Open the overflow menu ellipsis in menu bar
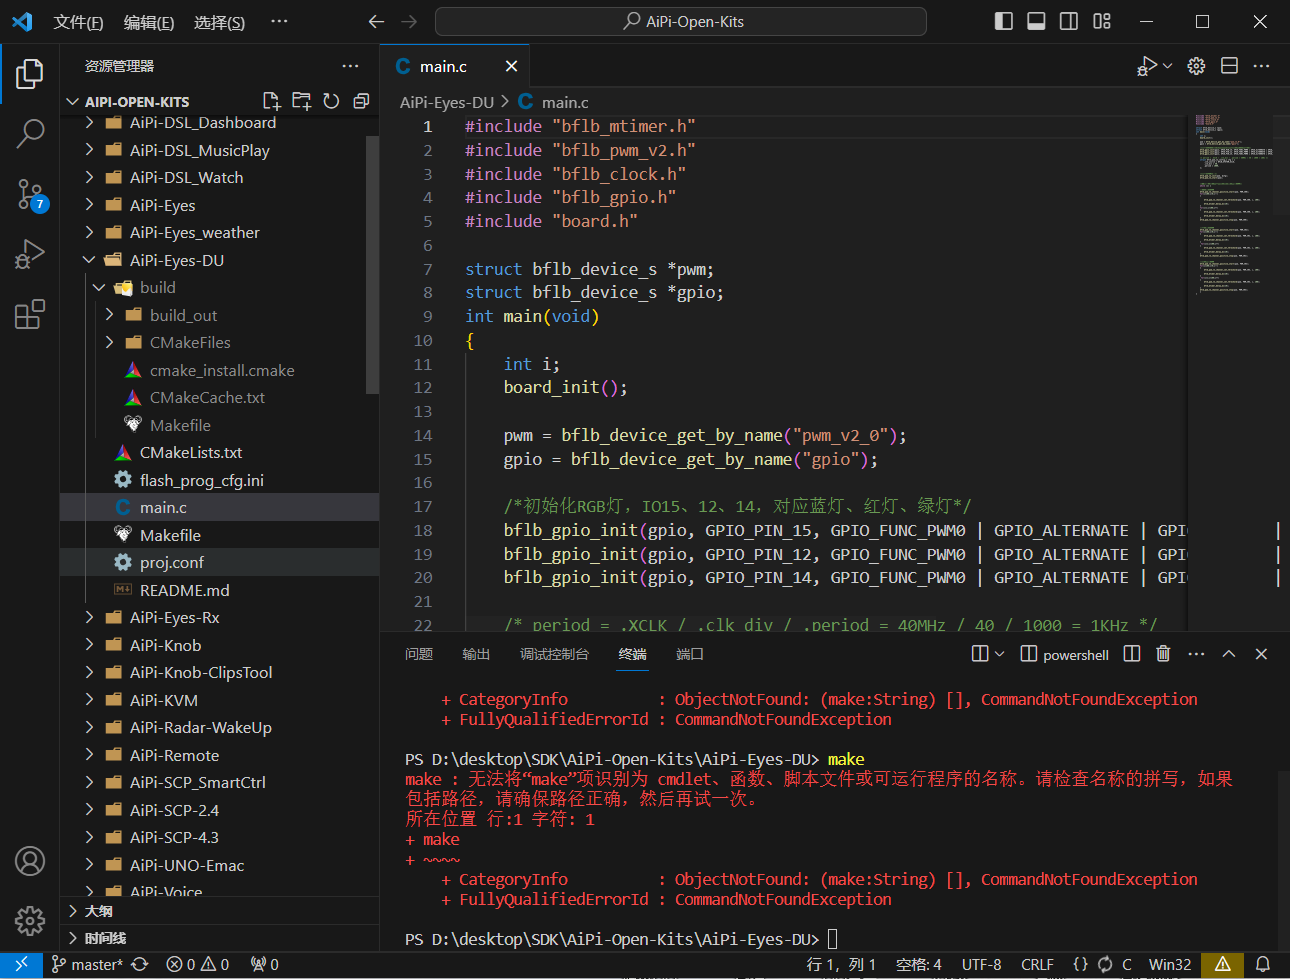 tap(279, 22)
